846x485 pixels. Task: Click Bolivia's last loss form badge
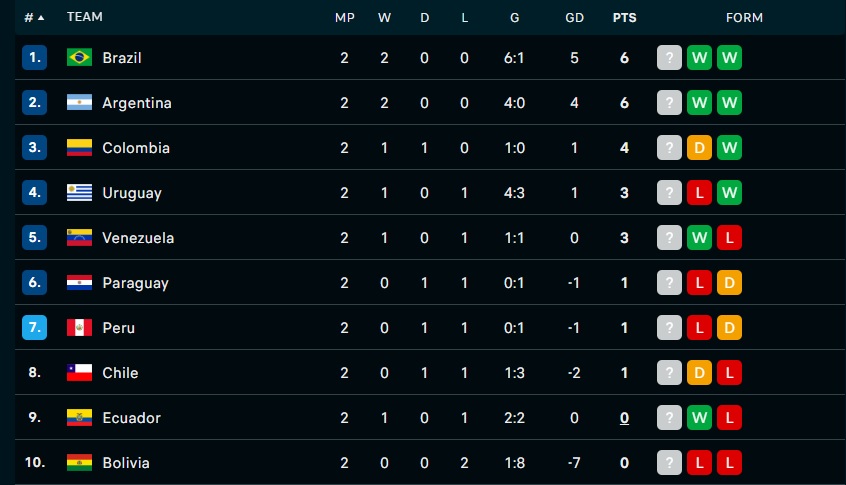coord(729,462)
